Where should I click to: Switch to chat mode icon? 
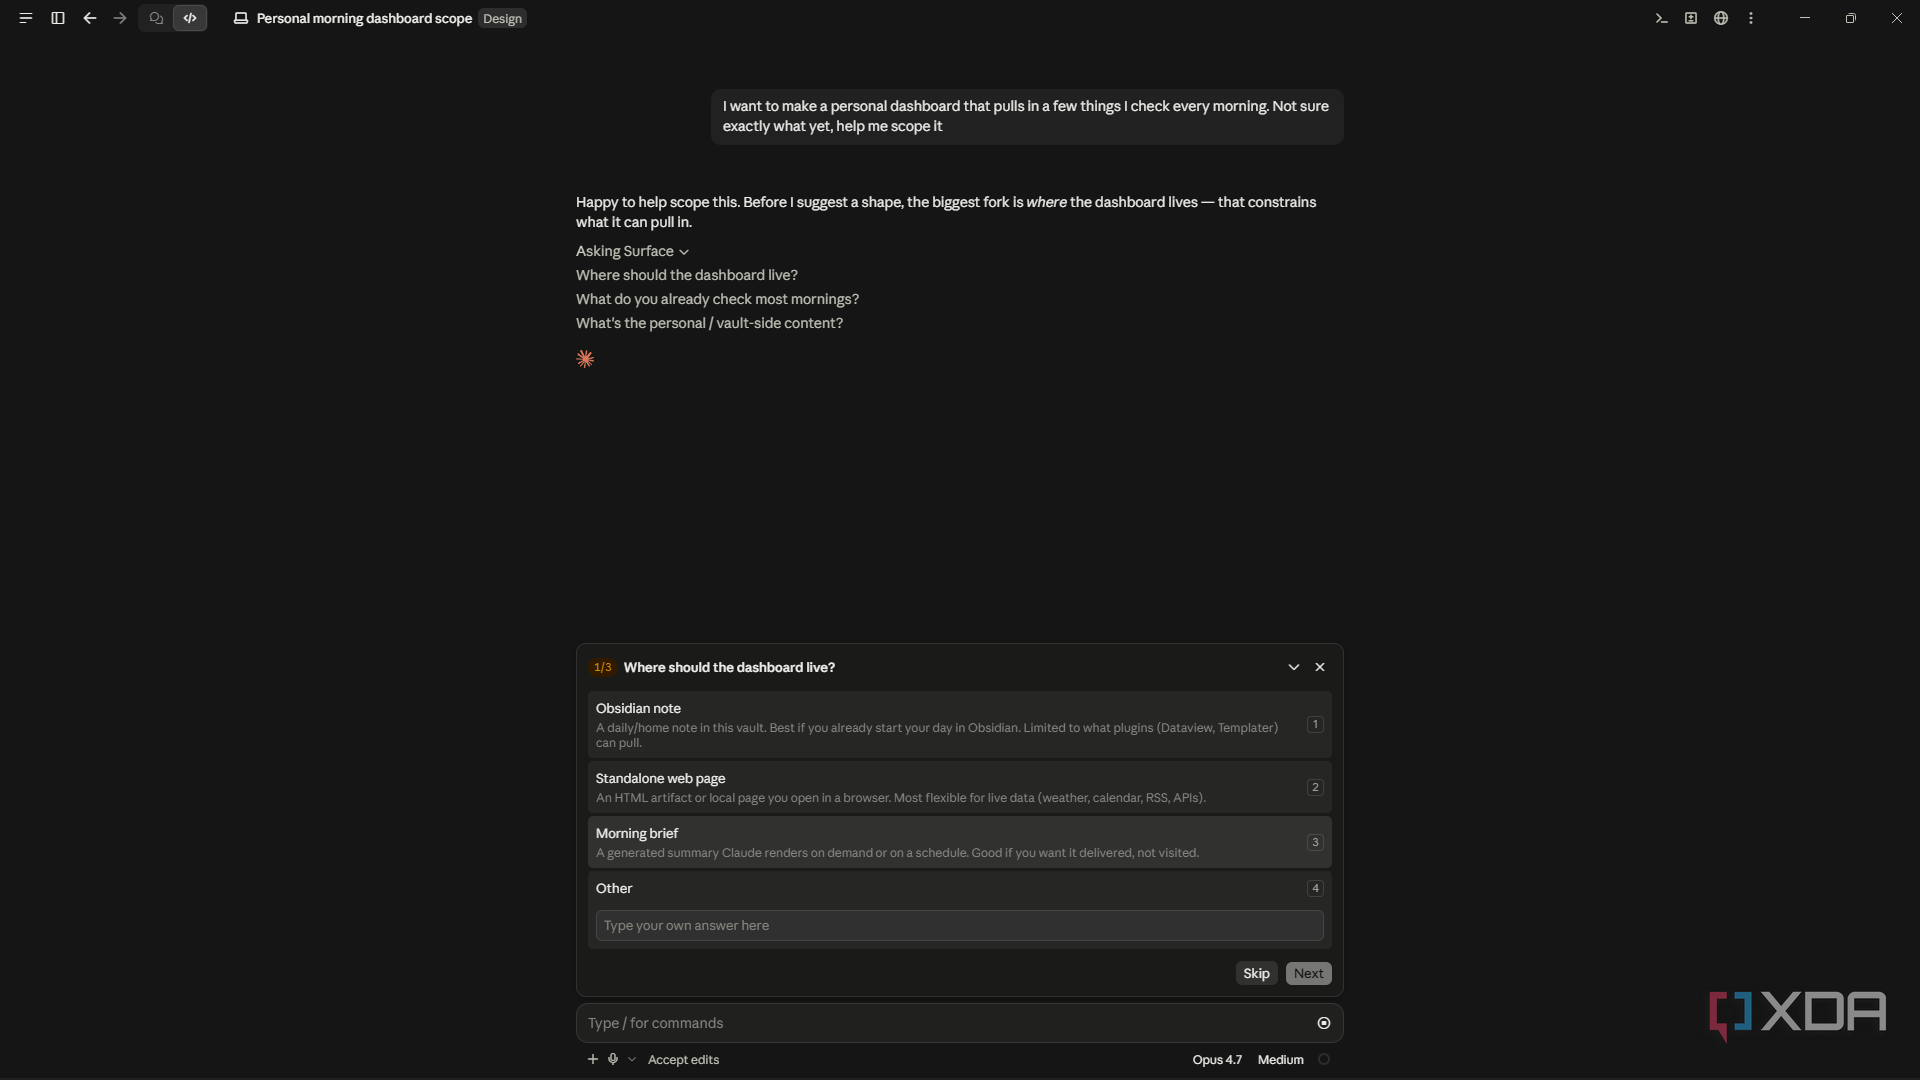(156, 18)
